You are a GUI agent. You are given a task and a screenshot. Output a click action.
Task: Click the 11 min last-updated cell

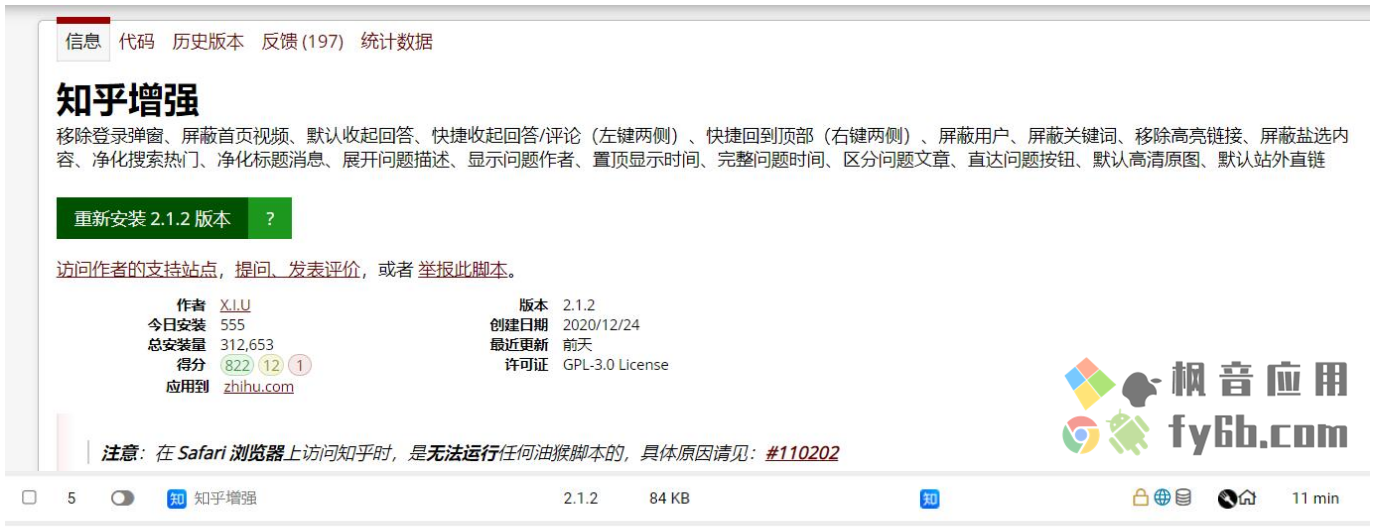[1315, 498]
